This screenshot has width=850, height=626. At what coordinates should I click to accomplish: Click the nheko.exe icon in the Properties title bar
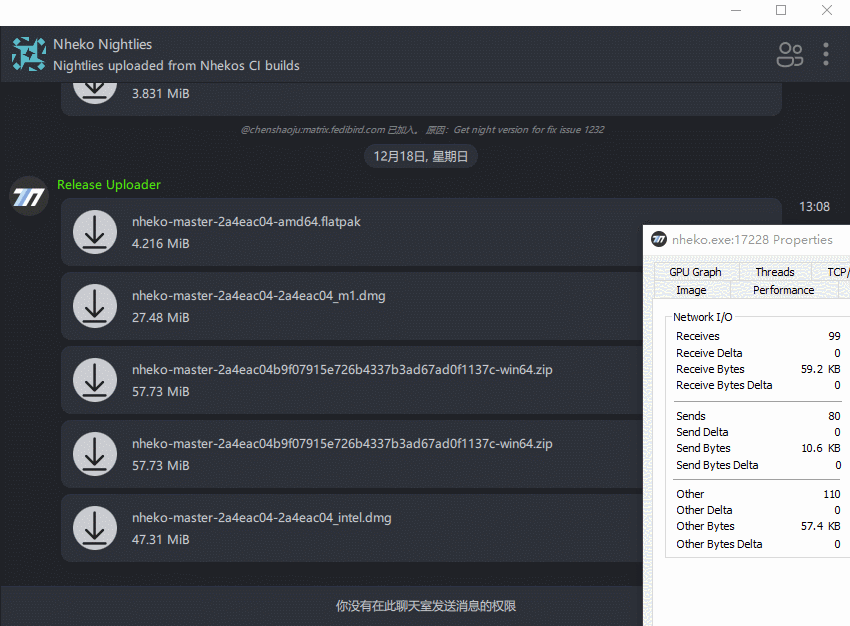coord(658,239)
